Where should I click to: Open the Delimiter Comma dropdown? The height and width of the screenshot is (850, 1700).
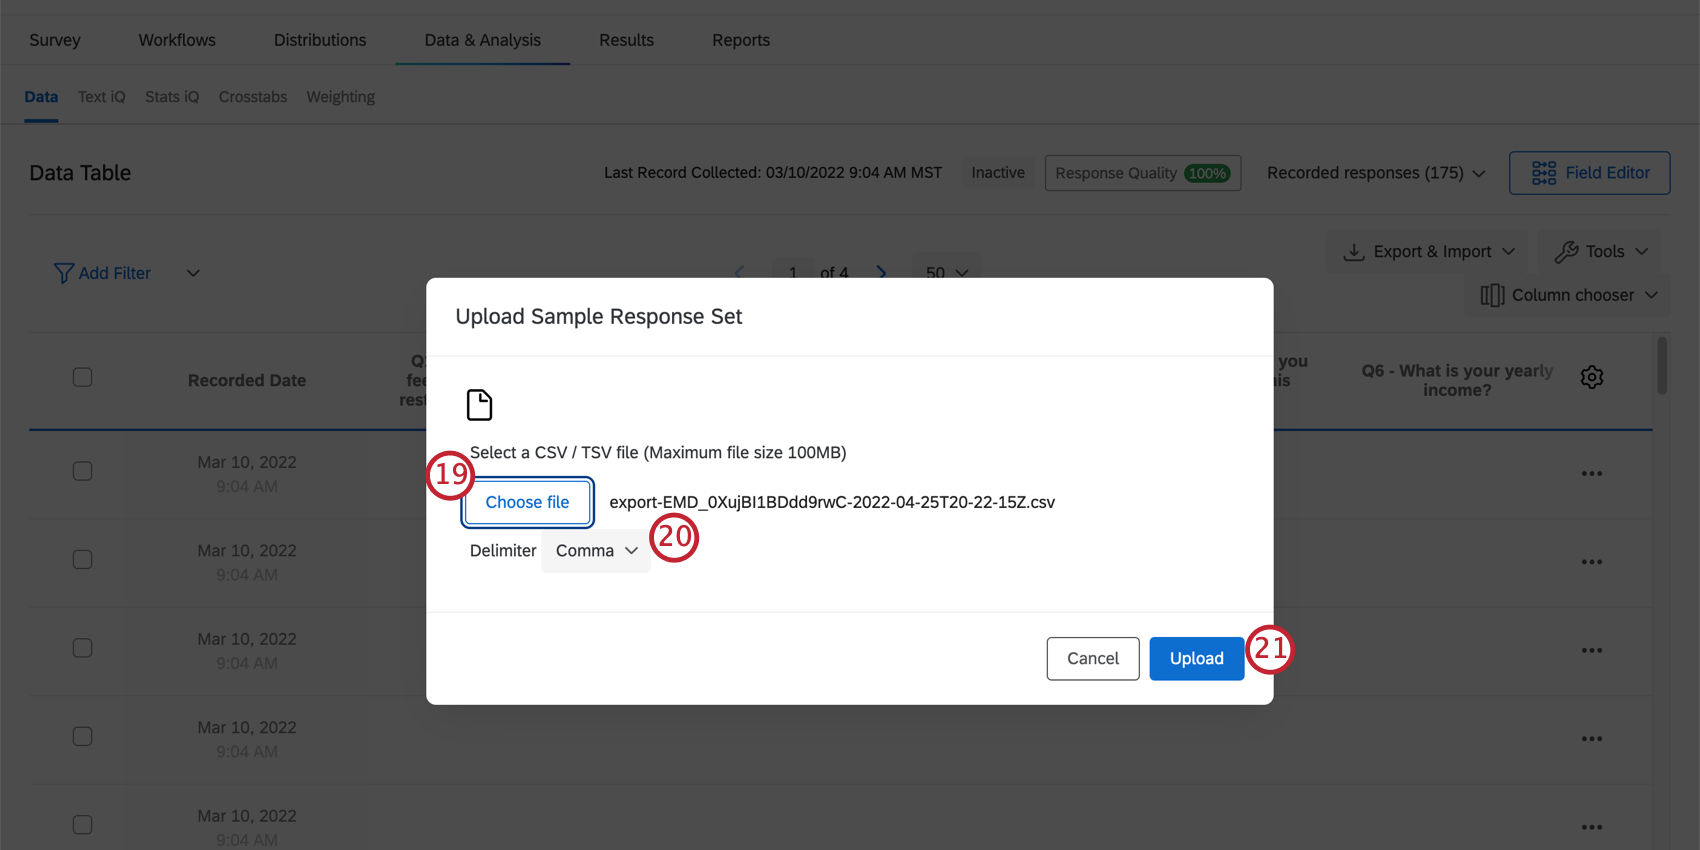596,551
